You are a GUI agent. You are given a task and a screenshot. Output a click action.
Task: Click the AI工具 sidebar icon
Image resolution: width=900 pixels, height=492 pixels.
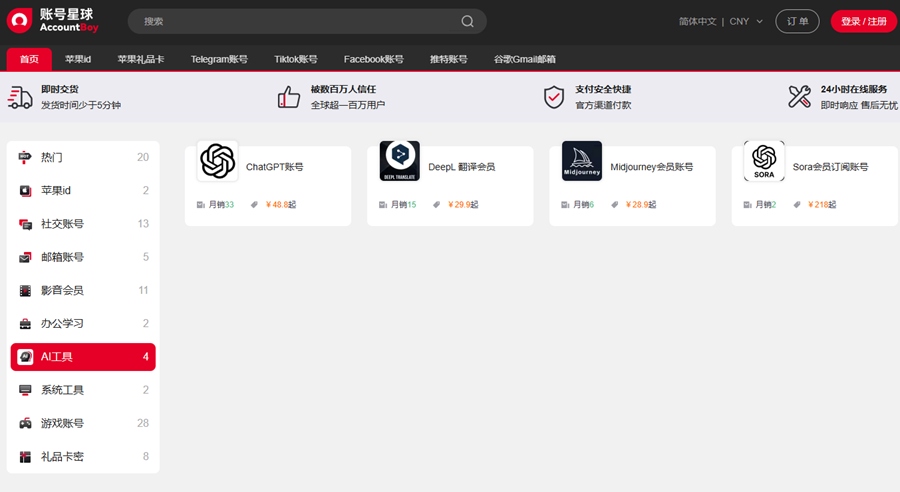tap(25, 357)
